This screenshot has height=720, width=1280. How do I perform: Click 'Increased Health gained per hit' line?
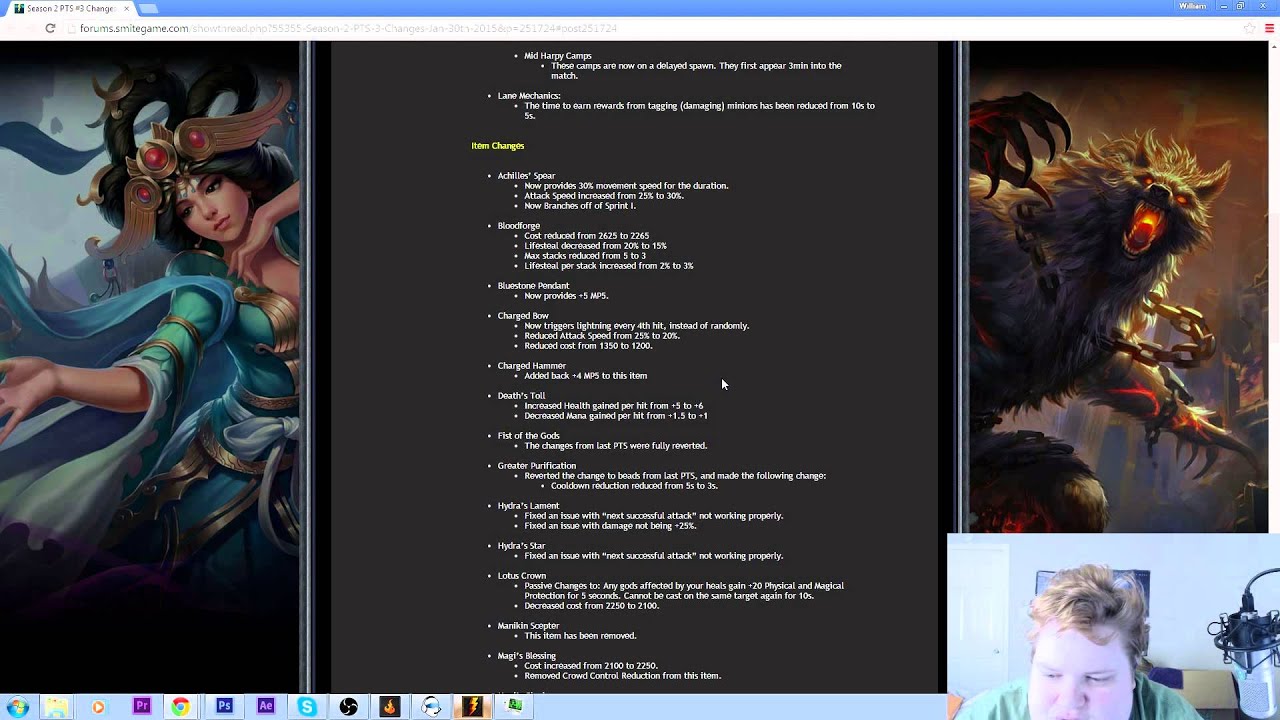pos(614,406)
